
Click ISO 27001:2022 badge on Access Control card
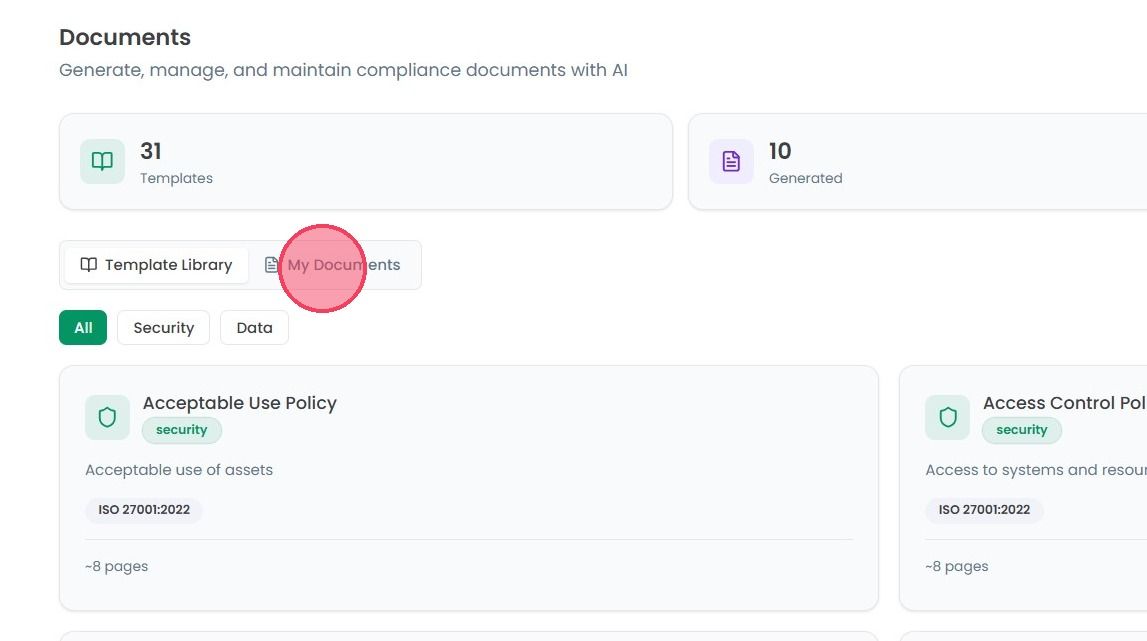click(x=984, y=509)
